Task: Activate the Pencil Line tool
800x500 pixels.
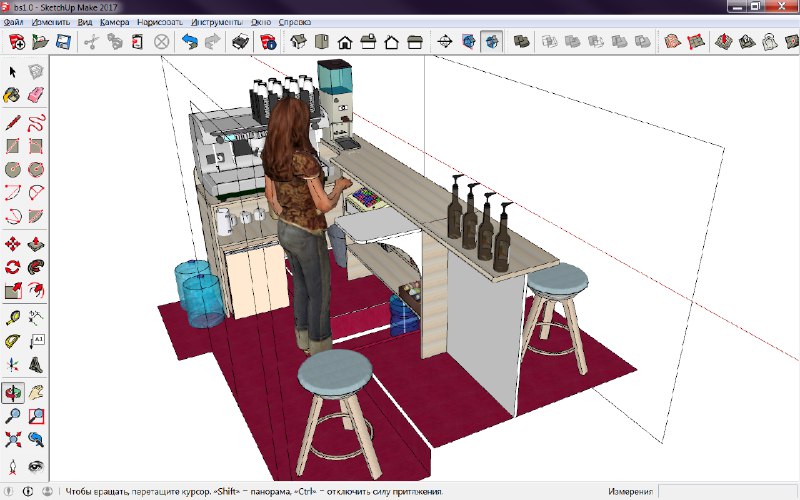Action: tap(13, 123)
